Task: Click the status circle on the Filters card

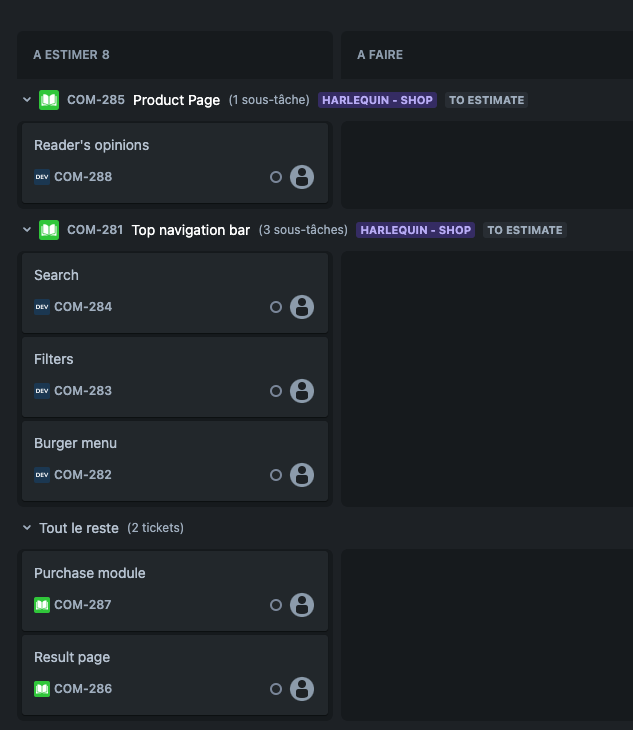Action: pyautogui.click(x=276, y=391)
